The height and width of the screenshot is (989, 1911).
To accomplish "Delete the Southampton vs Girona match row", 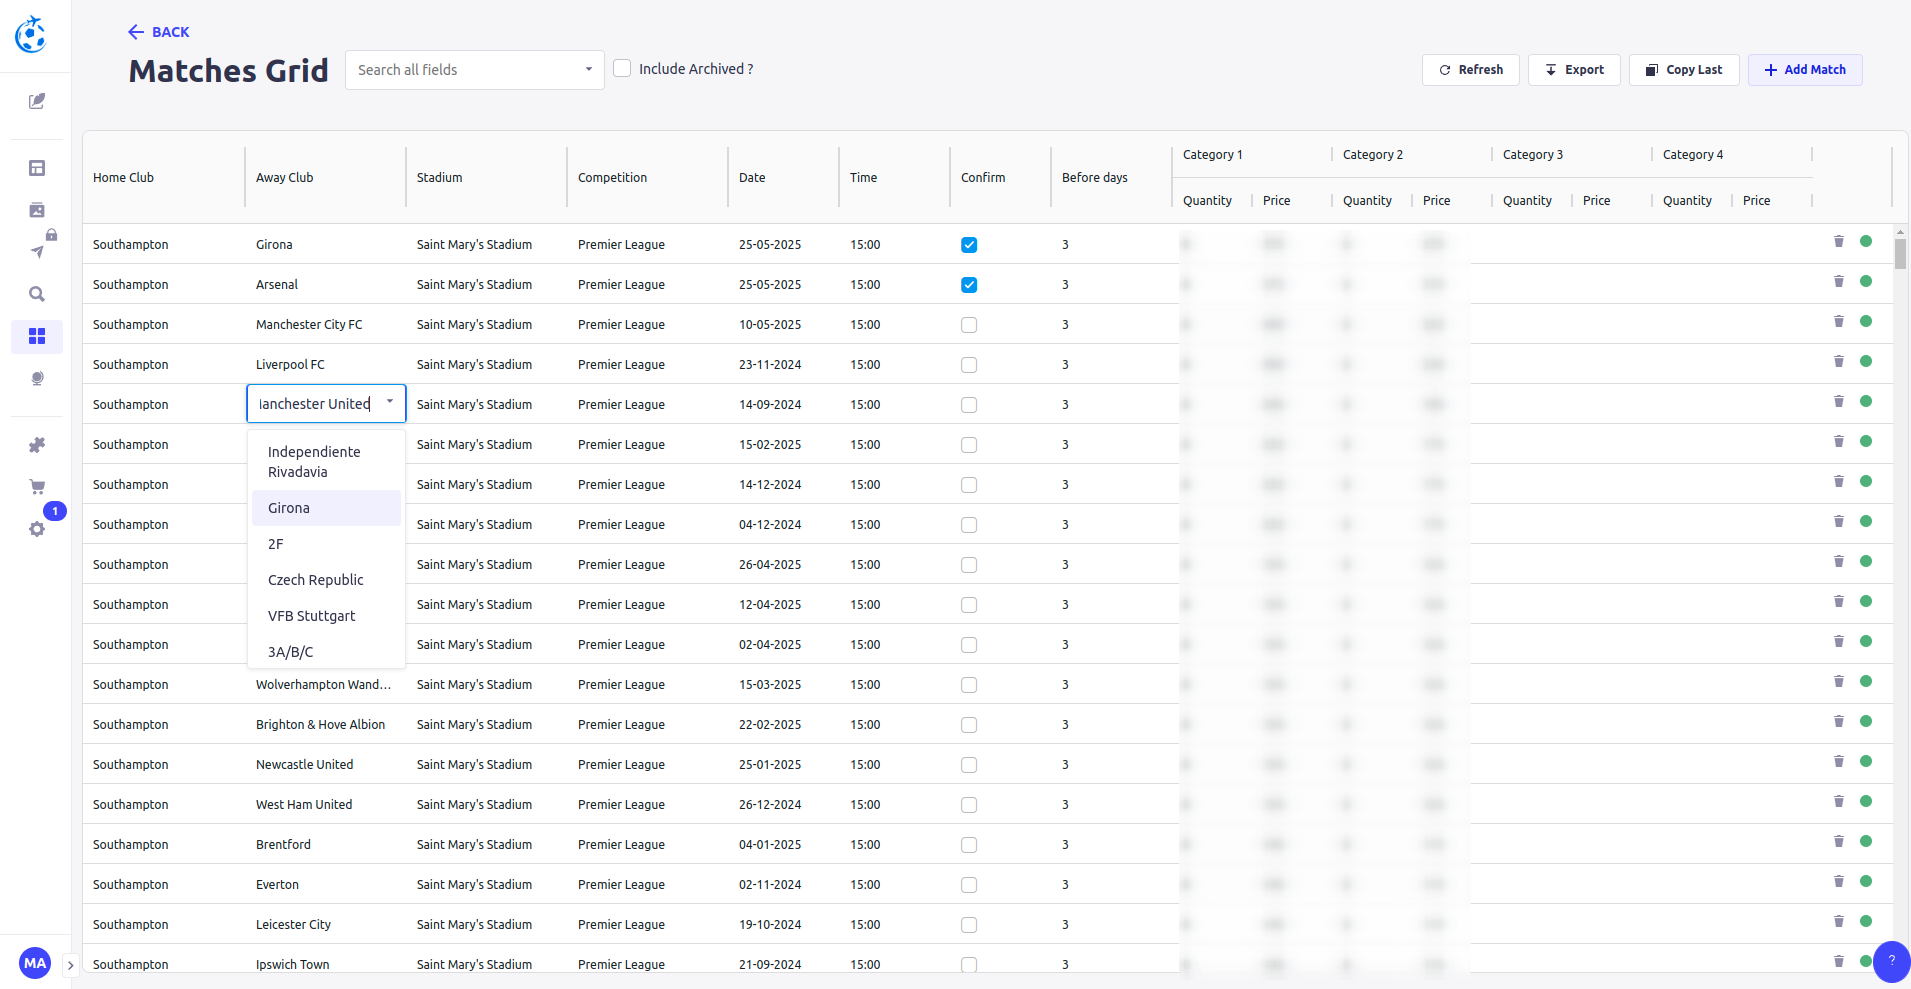I will (1838, 241).
